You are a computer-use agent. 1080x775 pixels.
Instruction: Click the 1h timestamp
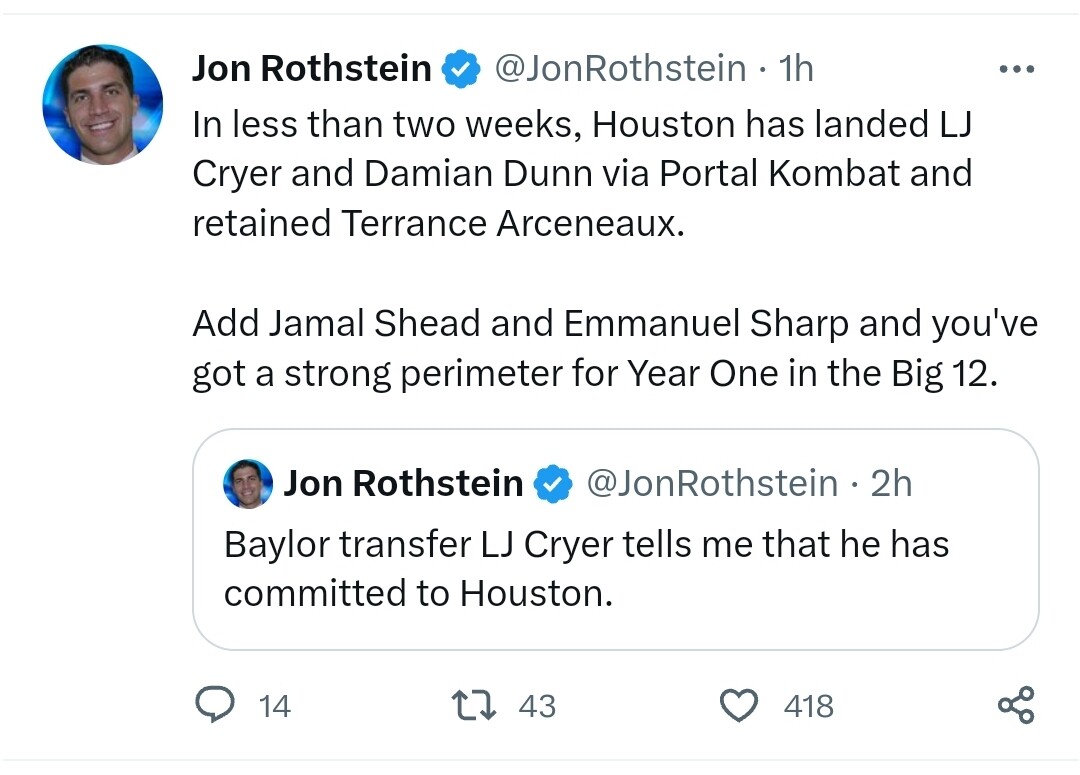click(x=796, y=69)
